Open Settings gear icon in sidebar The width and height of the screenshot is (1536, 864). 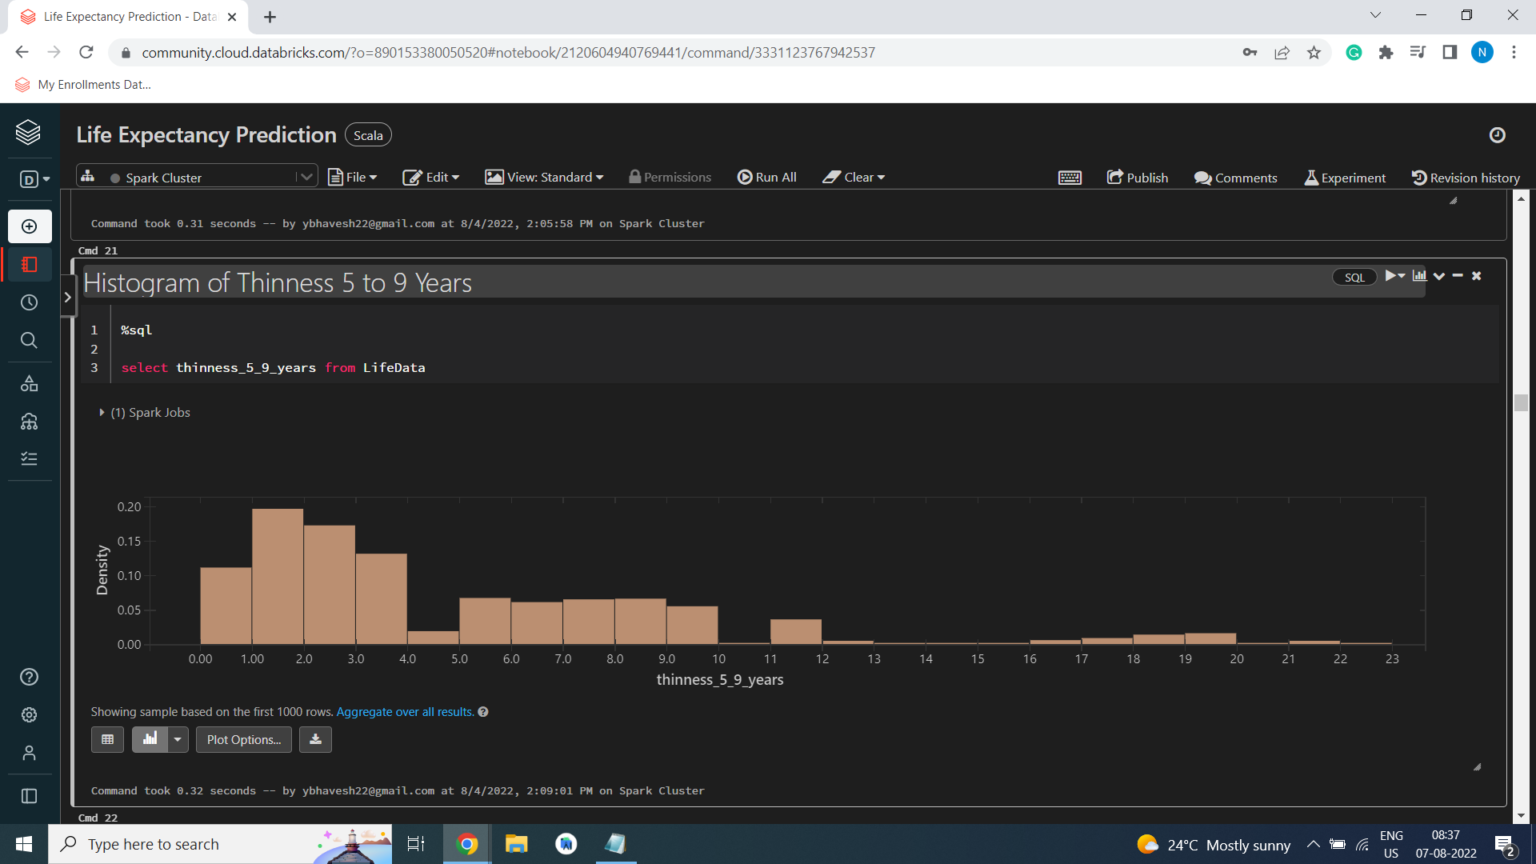tap(29, 715)
